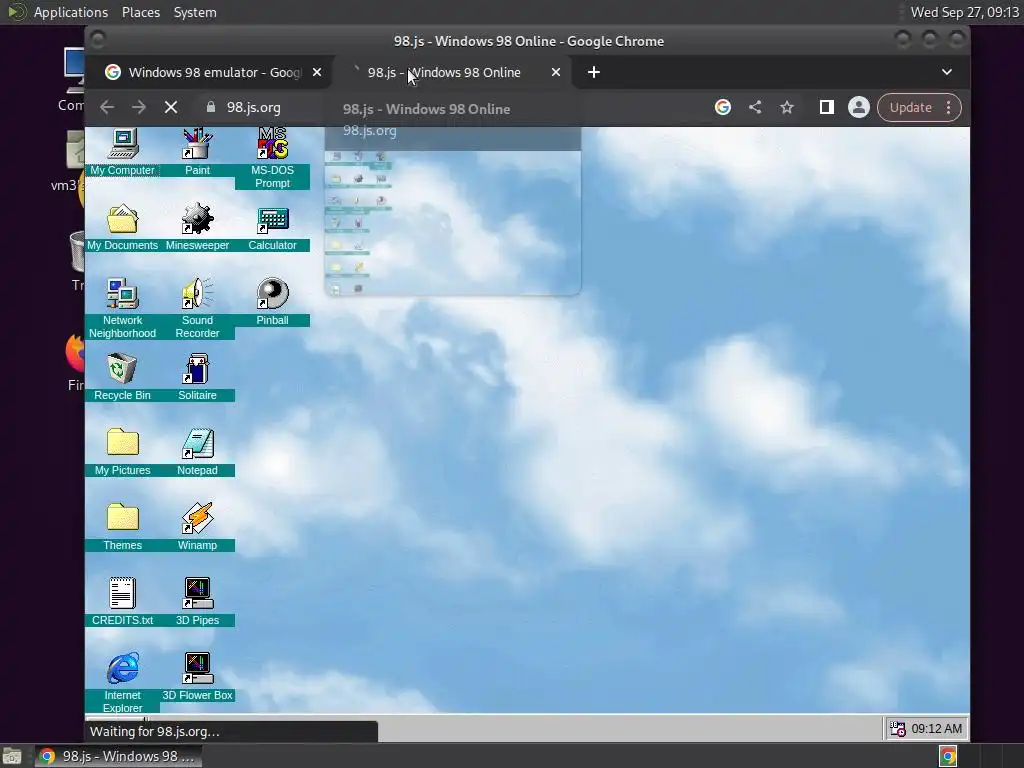Open a new Chrome tab
The height and width of the screenshot is (768, 1024).
pyautogui.click(x=594, y=72)
